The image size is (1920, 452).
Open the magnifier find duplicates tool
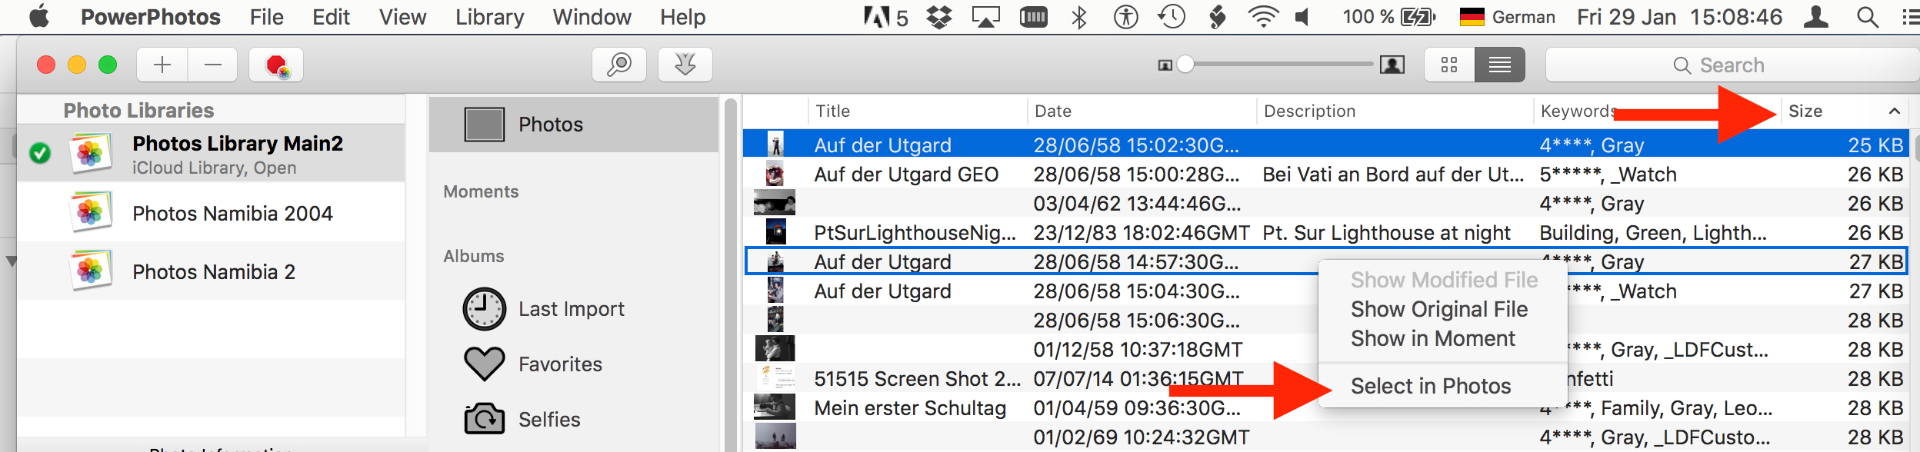point(619,65)
